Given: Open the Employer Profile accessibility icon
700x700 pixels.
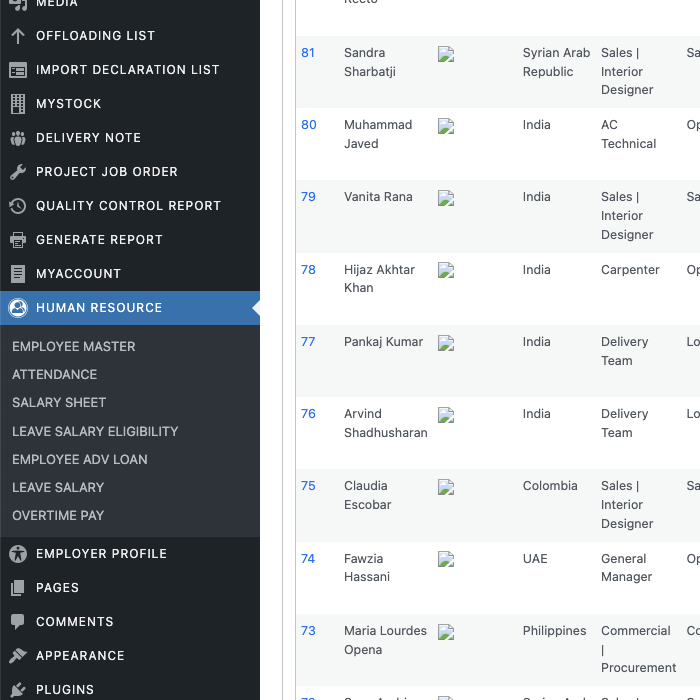Looking at the screenshot, I should tap(18, 554).
